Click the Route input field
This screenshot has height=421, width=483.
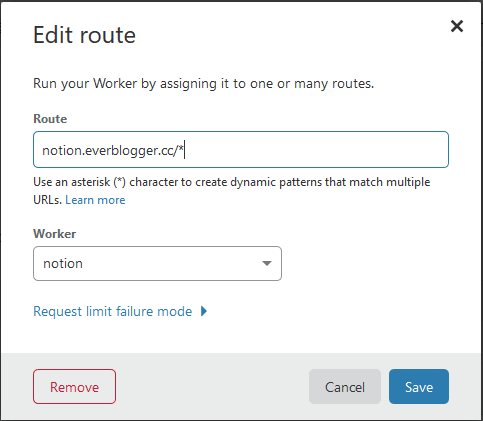[241, 150]
